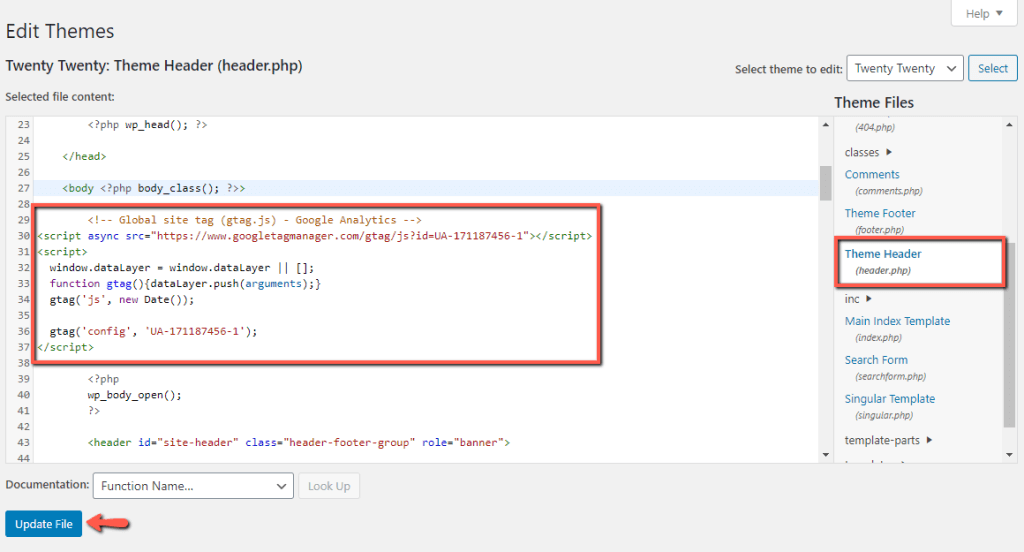Click the Select theme button

click(993, 68)
